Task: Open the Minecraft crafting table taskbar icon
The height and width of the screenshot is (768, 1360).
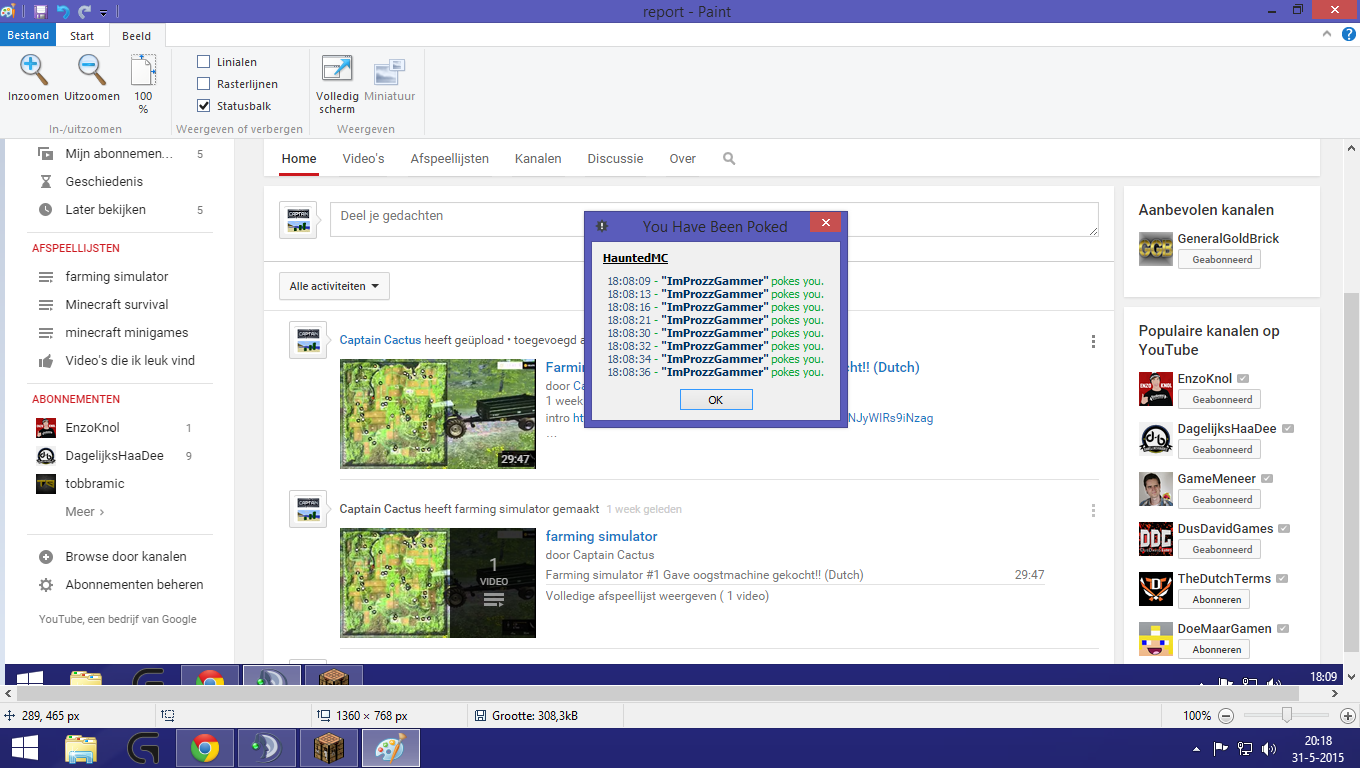Action: (x=330, y=748)
